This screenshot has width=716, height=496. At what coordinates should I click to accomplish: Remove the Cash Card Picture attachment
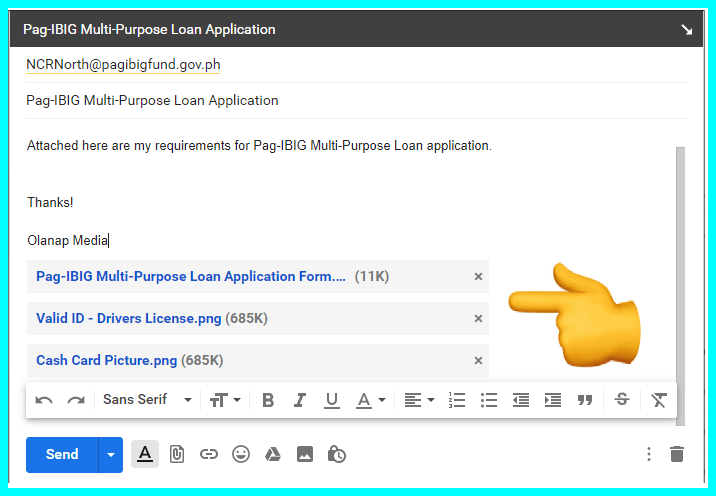click(x=478, y=360)
